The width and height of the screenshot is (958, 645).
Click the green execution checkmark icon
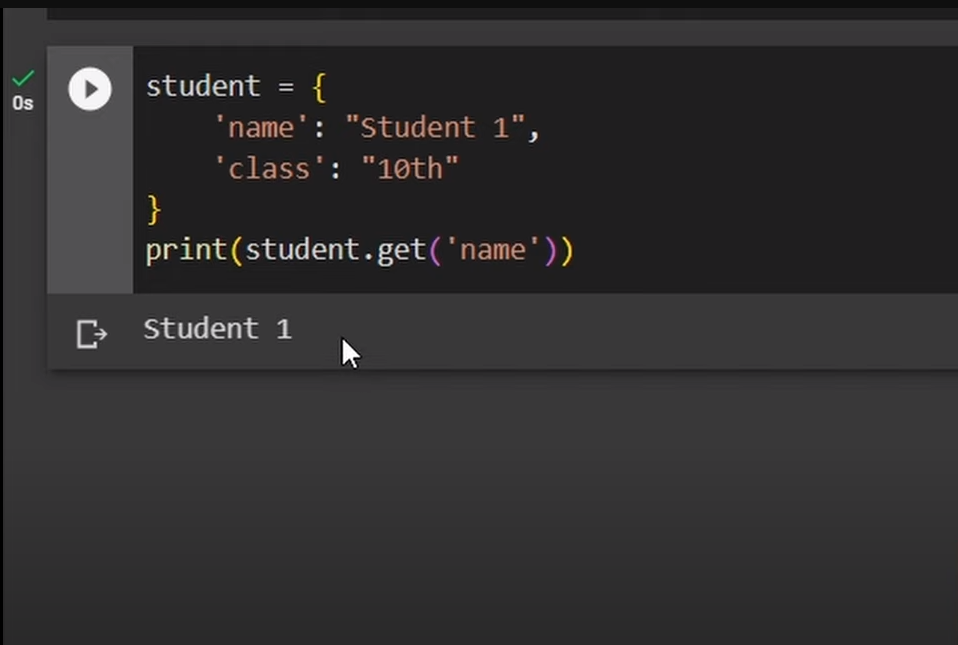(23, 78)
